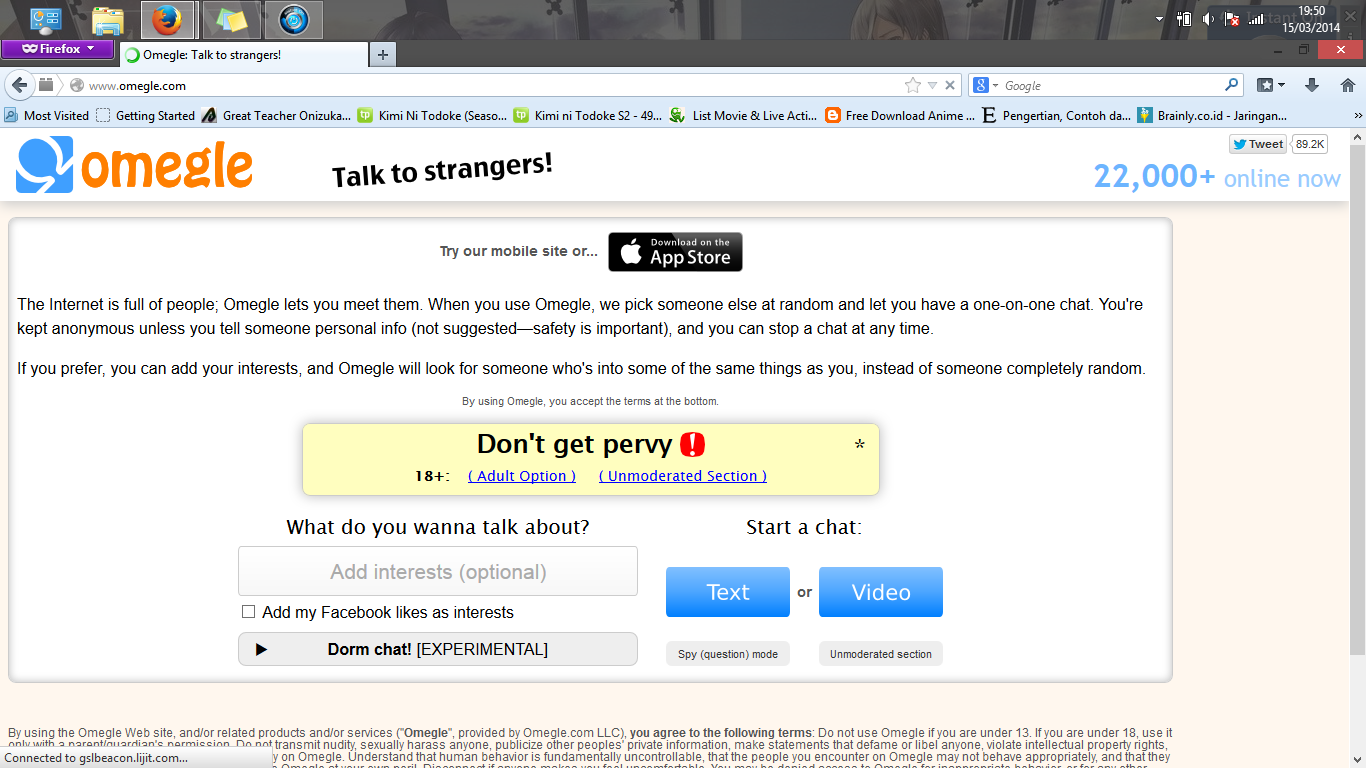The image size is (1366, 768).
Task: Show more bookmarks chevron
Action: click(x=1358, y=116)
